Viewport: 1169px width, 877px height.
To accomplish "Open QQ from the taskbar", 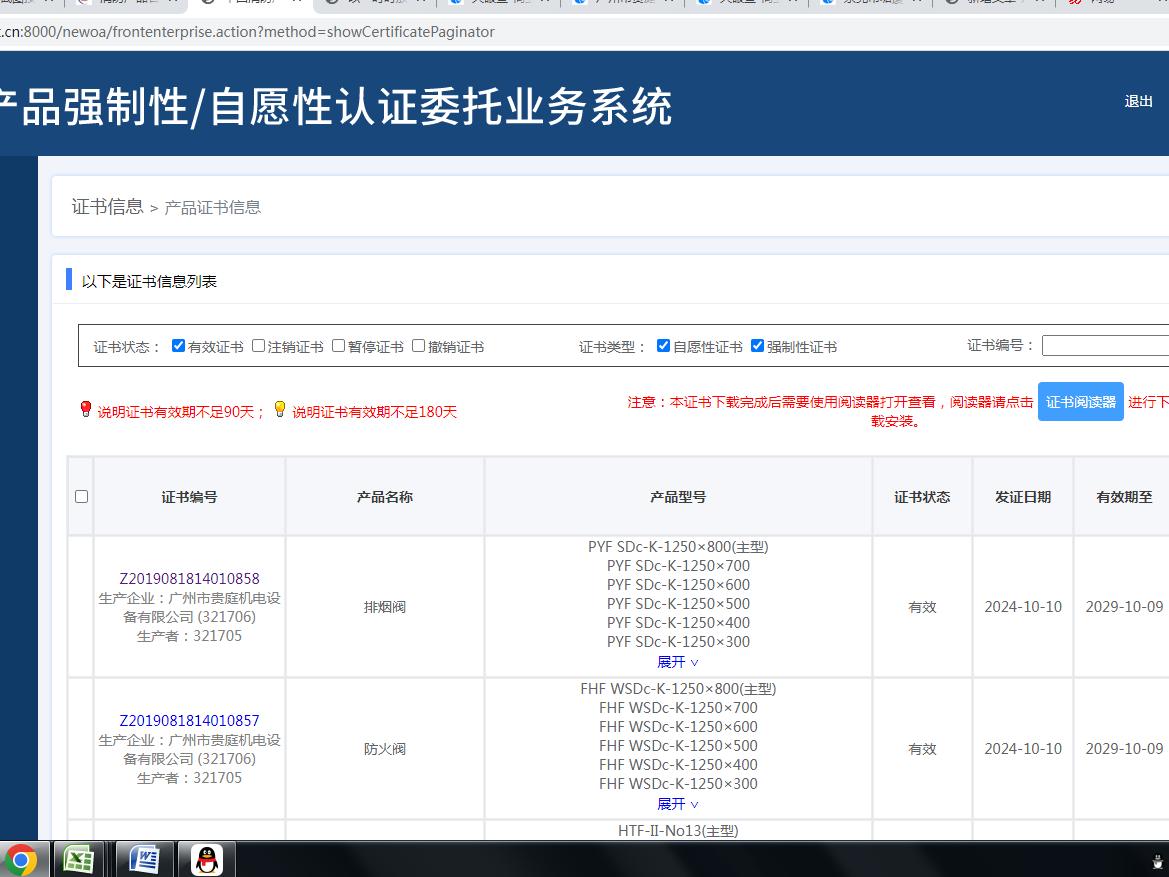I will click(207, 858).
